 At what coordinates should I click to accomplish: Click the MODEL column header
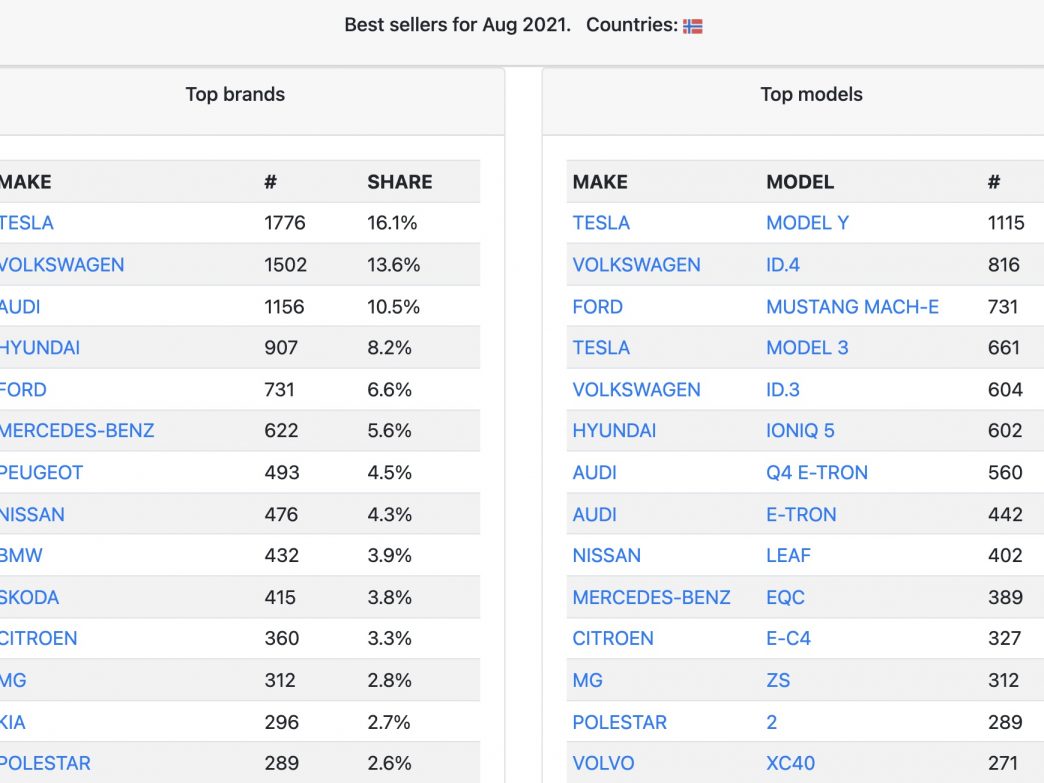(x=800, y=182)
